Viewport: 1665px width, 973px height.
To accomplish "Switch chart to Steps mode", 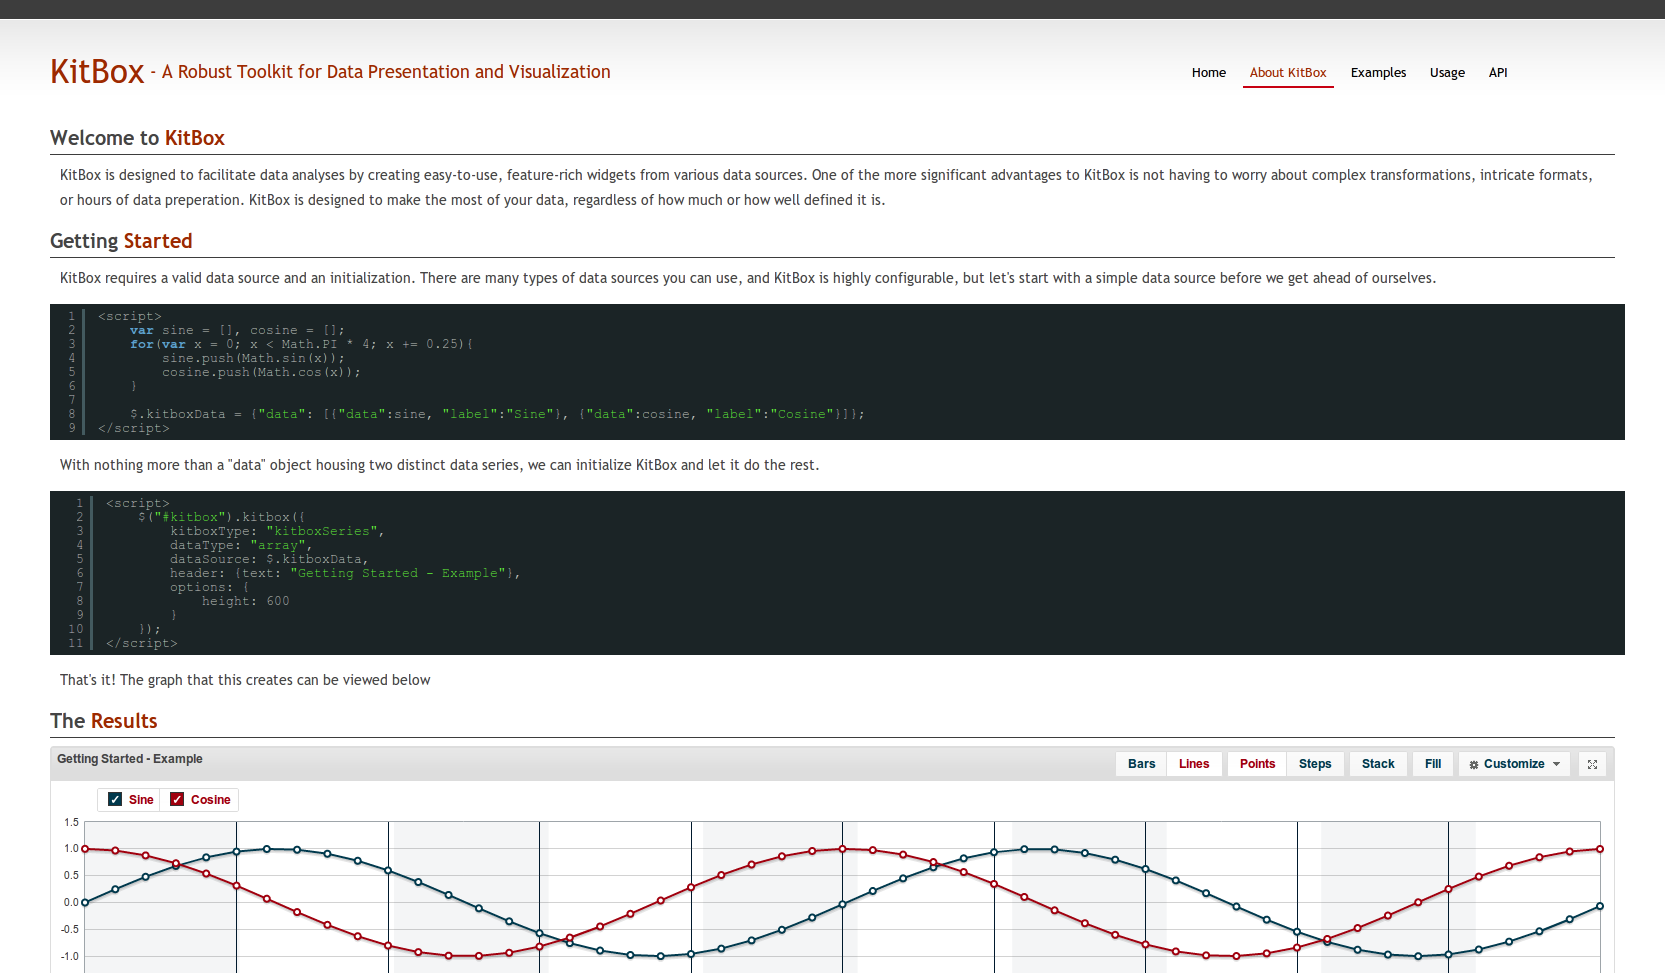I will point(1314,764).
